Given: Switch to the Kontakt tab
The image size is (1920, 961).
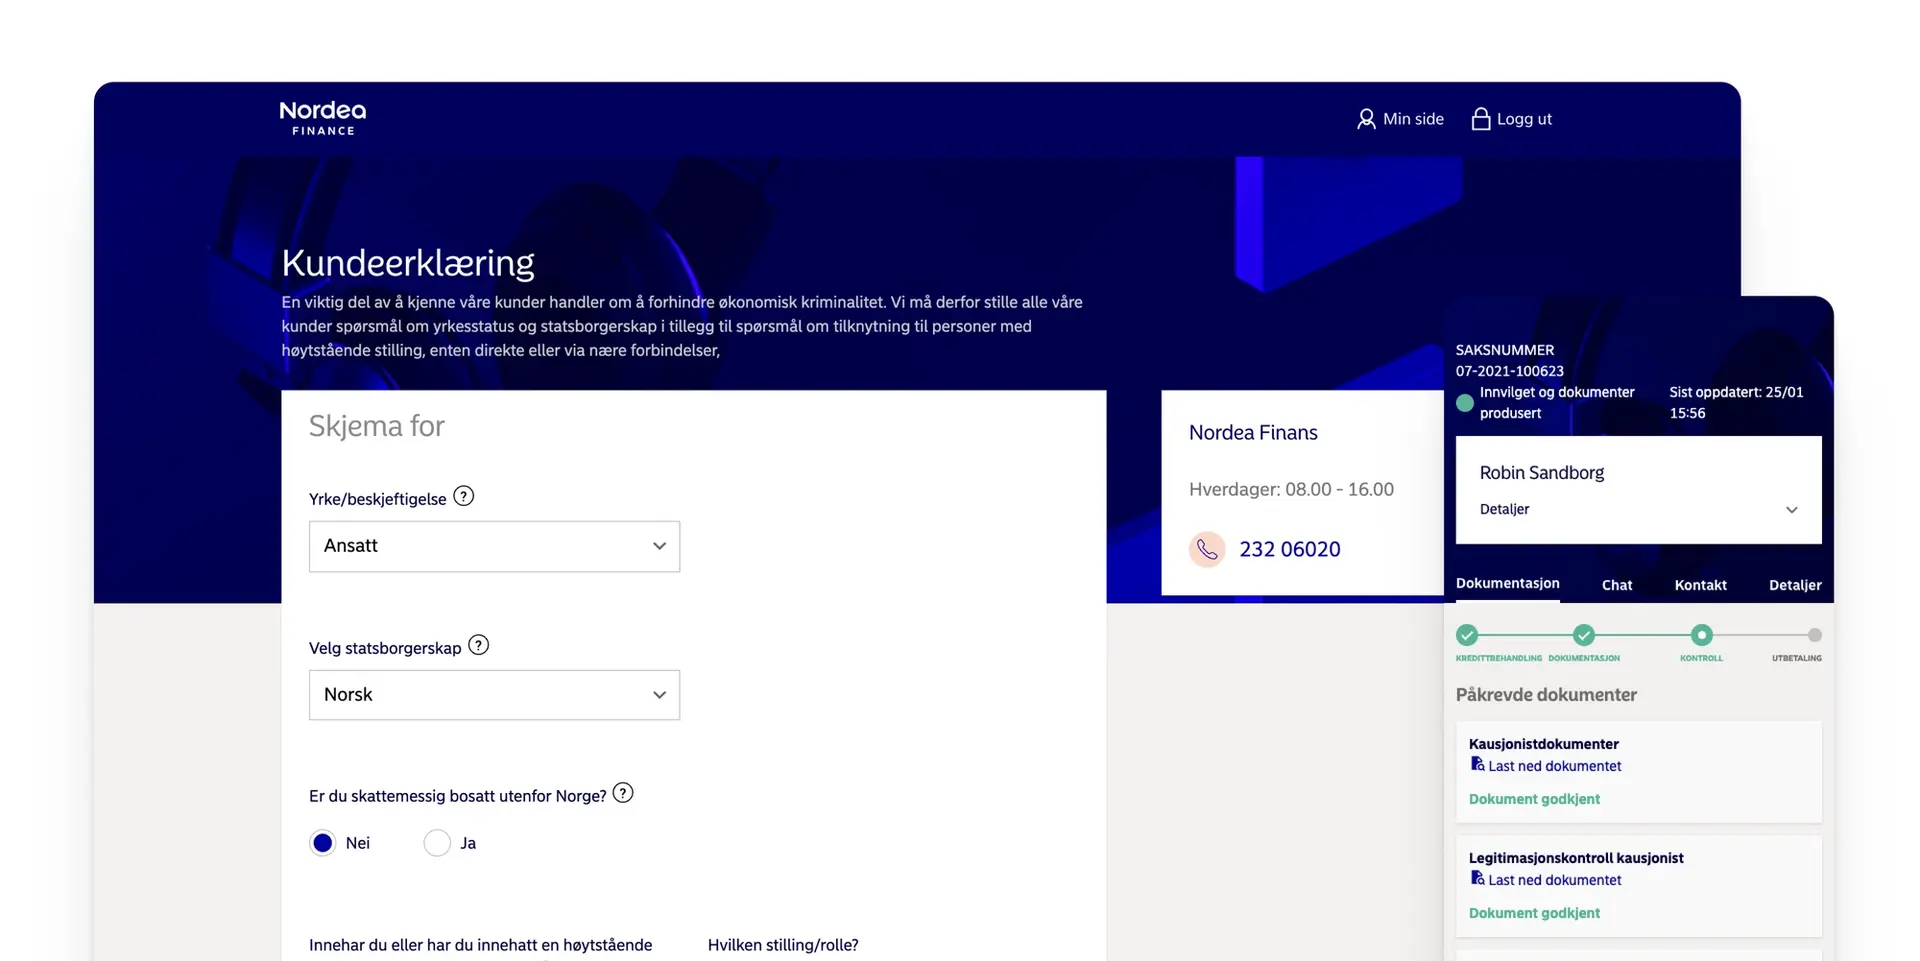Looking at the screenshot, I should pyautogui.click(x=1700, y=585).
